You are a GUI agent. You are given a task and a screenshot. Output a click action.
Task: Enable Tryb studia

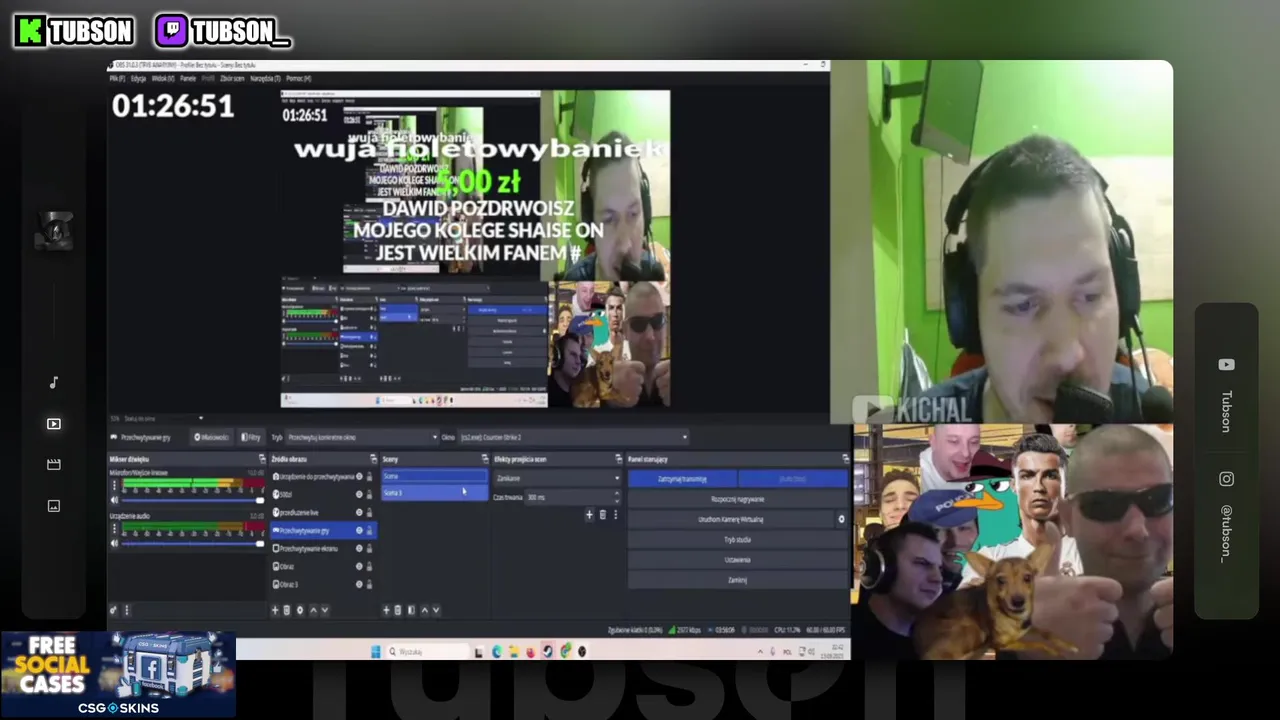(738, 540)
